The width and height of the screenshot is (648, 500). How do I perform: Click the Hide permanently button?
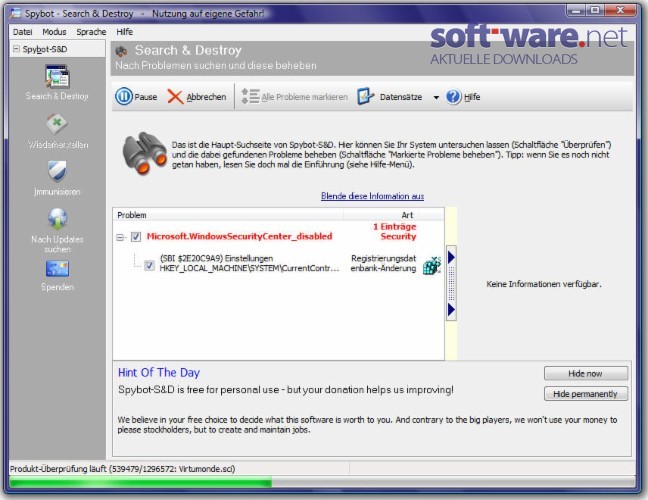(586, 394)
